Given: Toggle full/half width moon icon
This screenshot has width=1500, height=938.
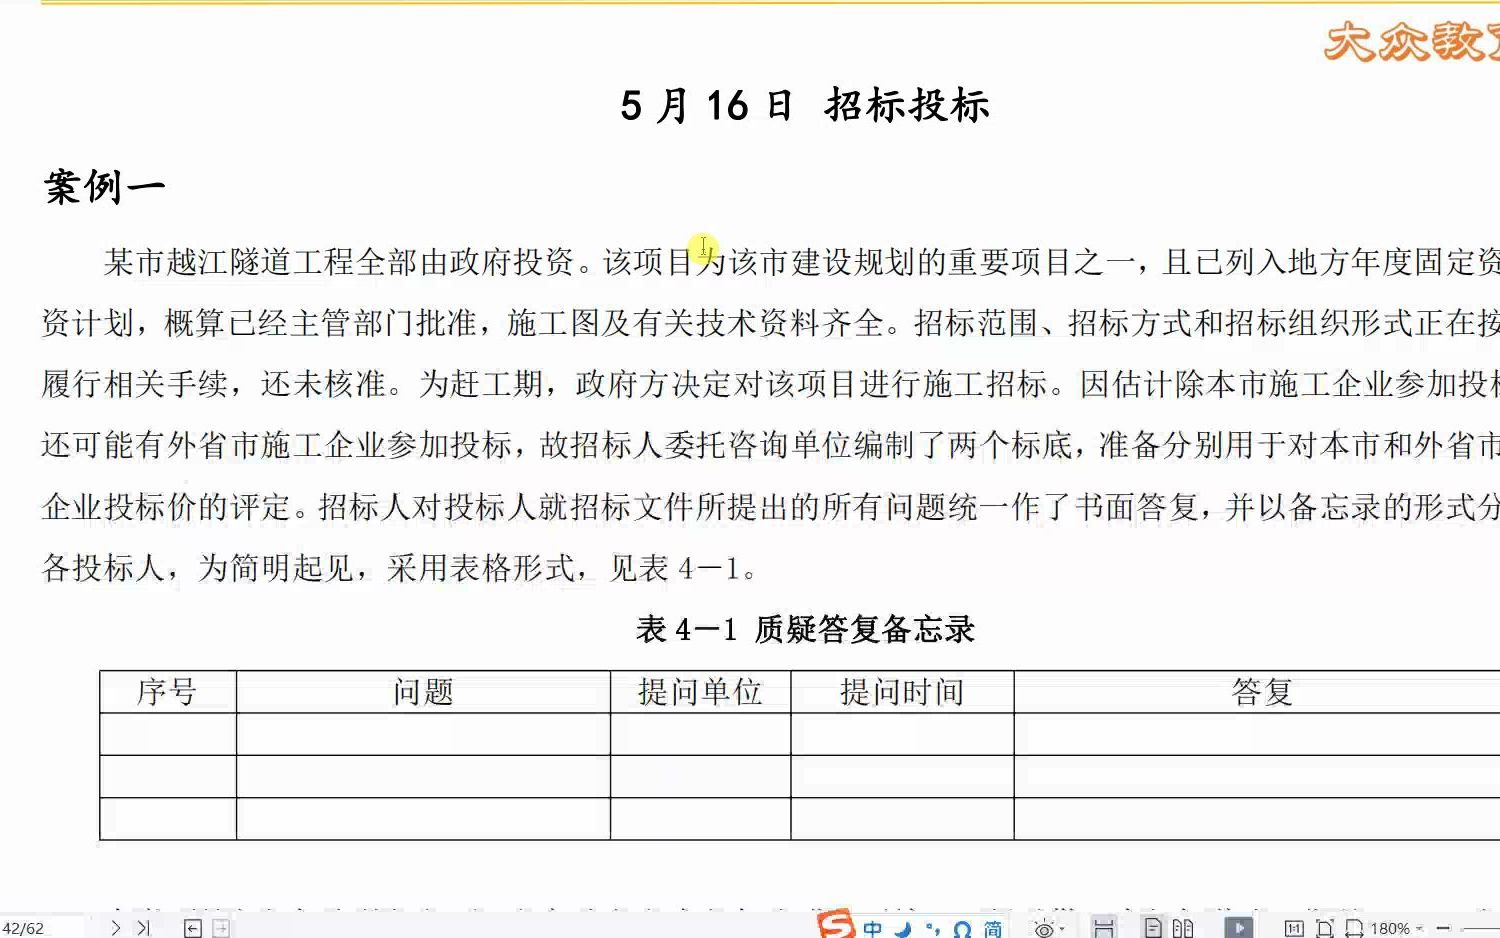Looking at the screenshot, I should (903, 928).
